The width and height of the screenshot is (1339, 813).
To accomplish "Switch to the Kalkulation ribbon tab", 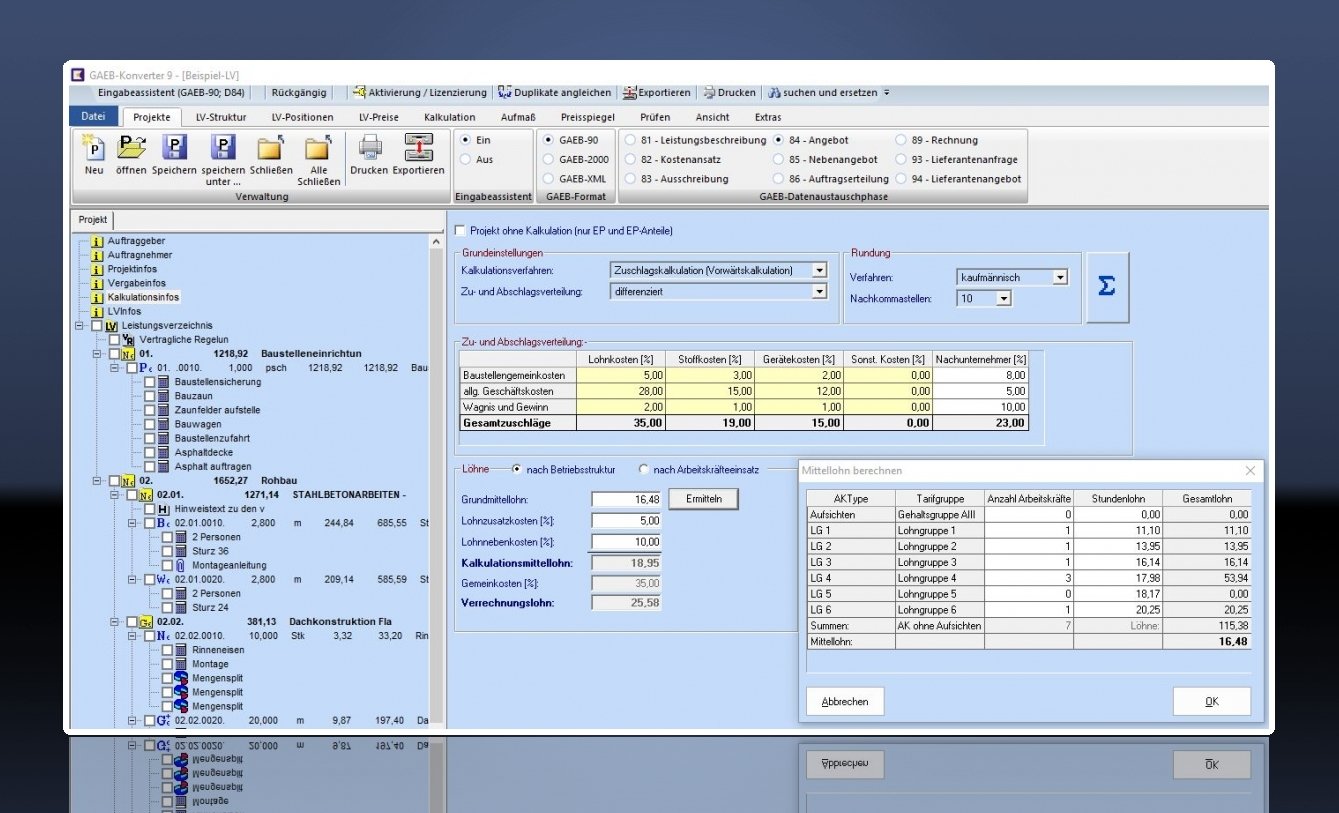I will 449,117.
